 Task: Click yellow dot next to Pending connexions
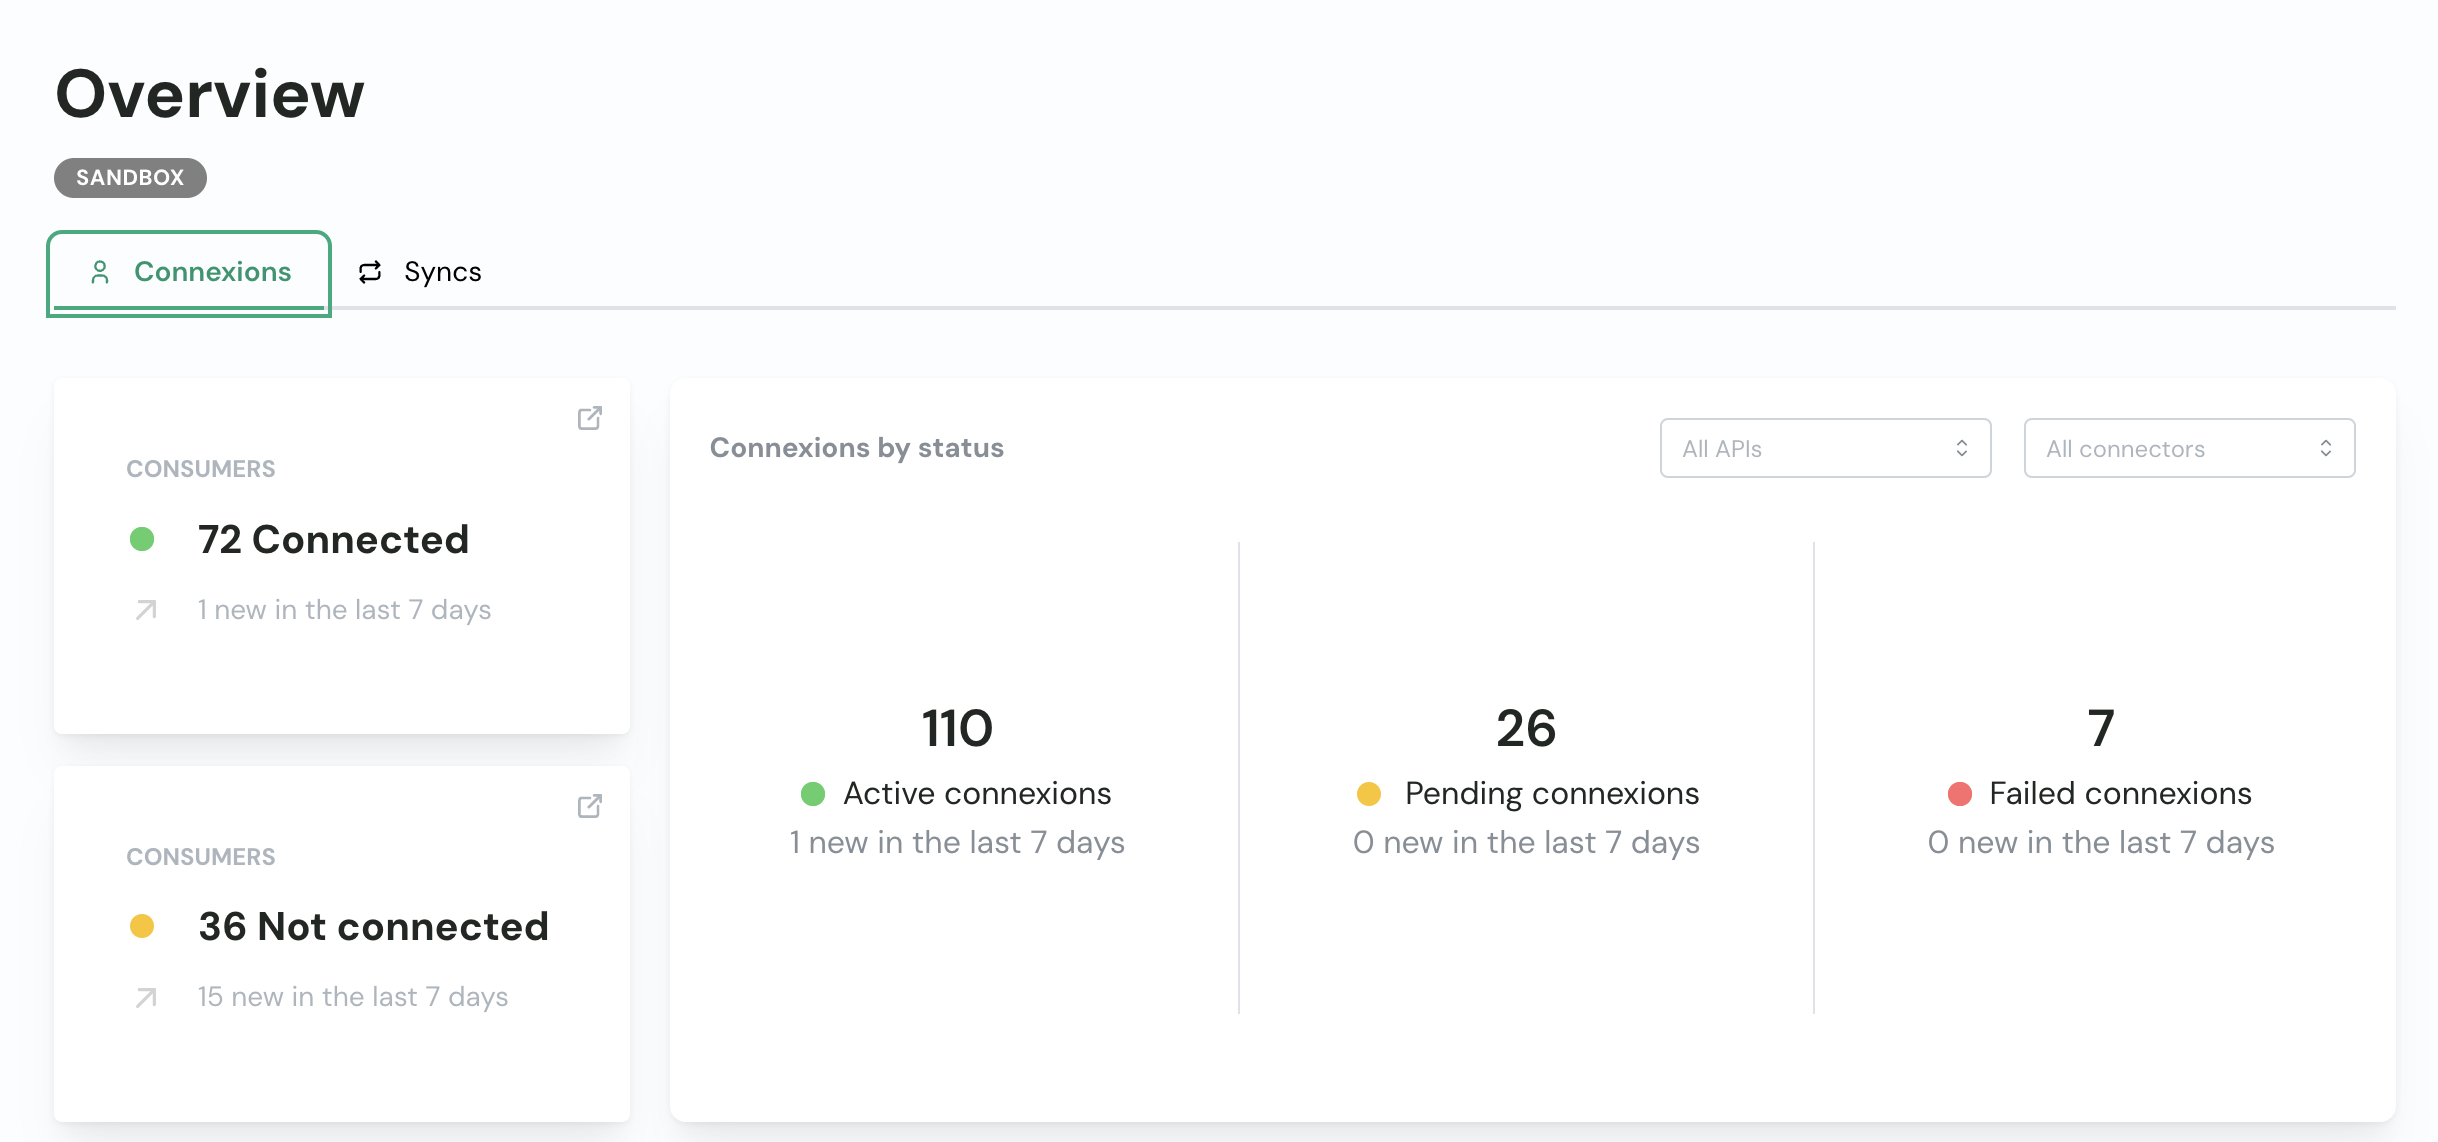pos(1368,794)
